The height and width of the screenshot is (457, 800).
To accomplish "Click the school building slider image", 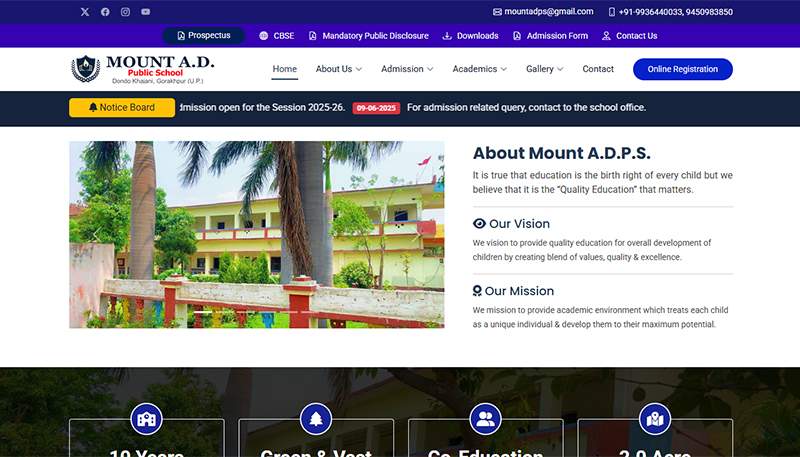I will click(x=257, y=234).
